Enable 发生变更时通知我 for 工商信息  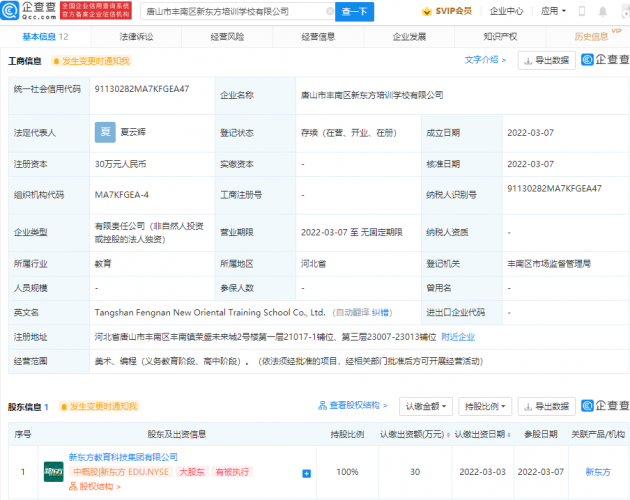[x=91, y=61]
